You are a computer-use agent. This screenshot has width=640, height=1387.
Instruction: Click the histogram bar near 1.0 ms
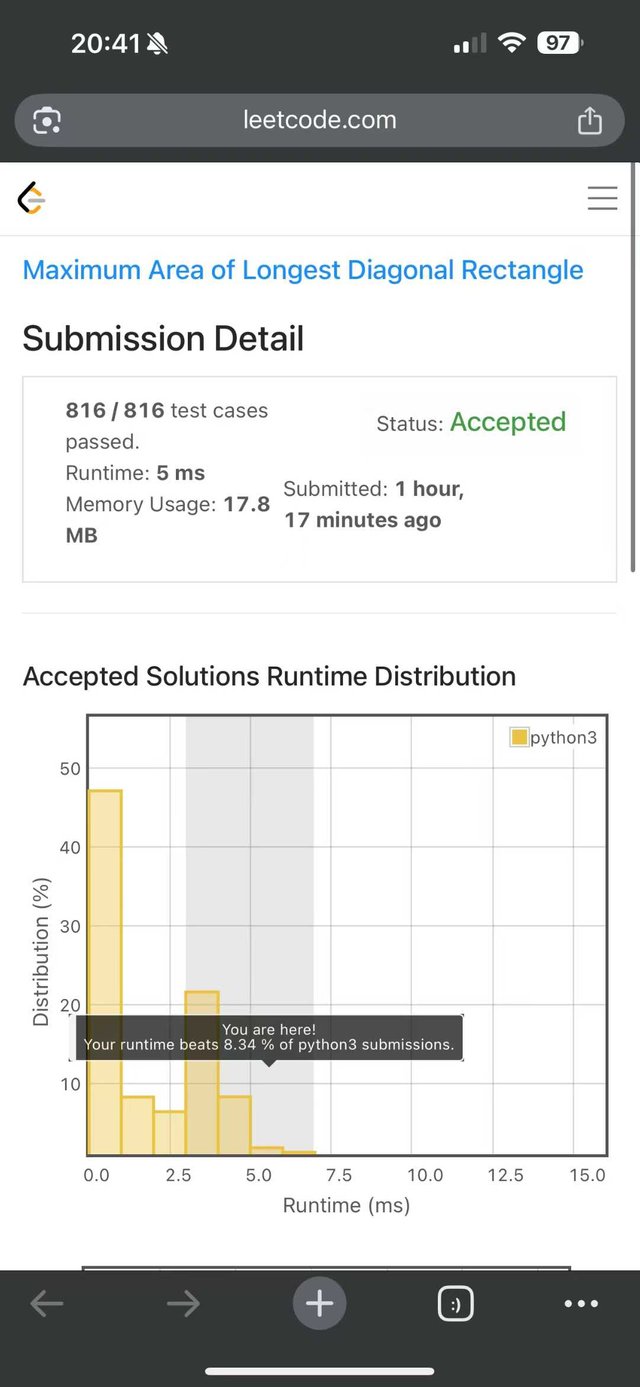tap(137, 1126)
